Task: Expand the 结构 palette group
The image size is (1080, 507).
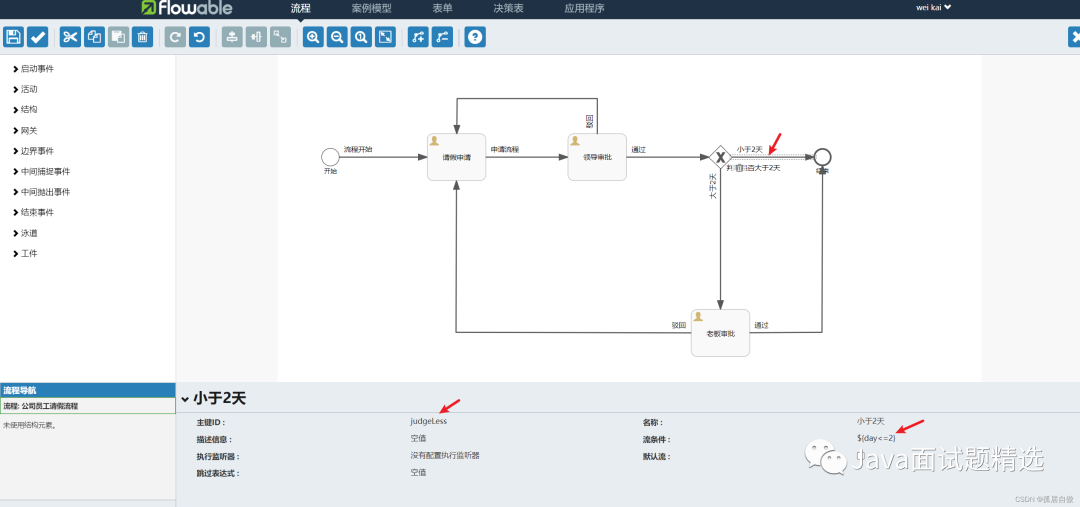Action: 25,110
